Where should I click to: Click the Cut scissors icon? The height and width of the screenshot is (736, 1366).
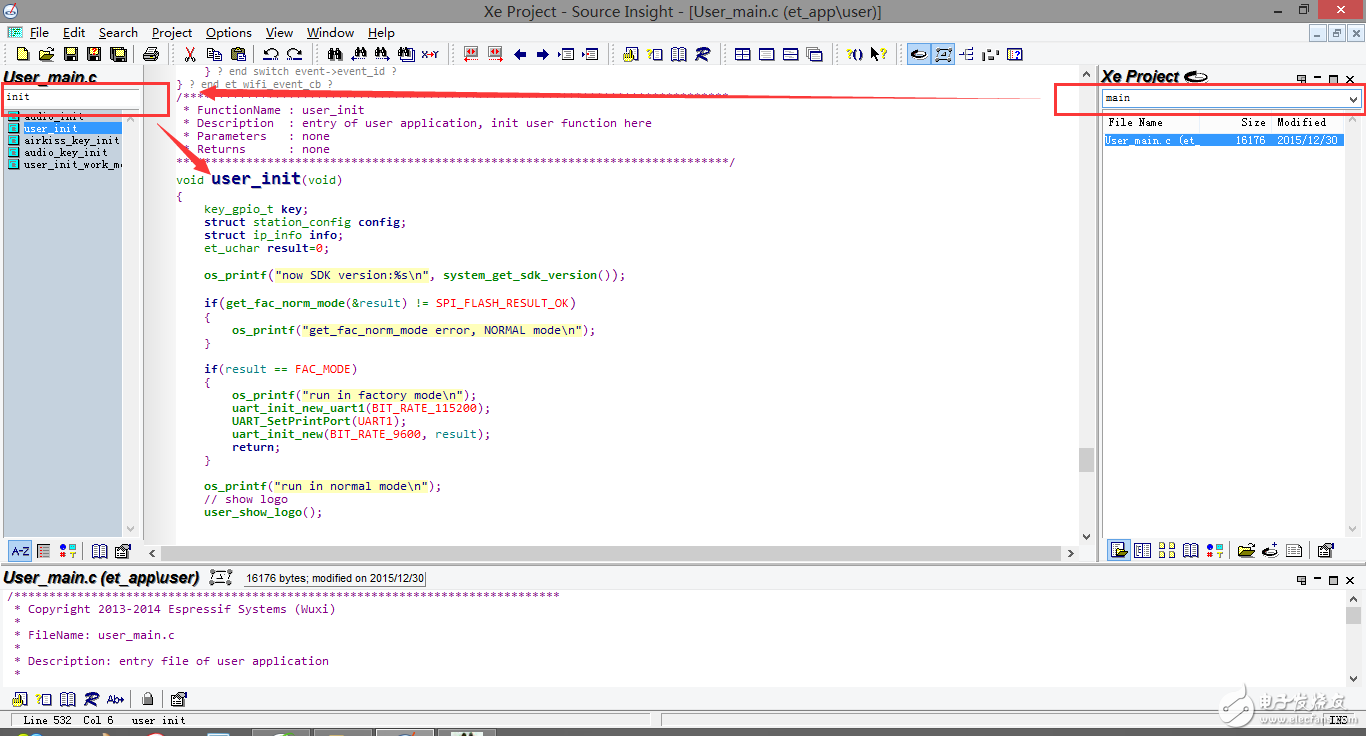(x=189, y=54)
